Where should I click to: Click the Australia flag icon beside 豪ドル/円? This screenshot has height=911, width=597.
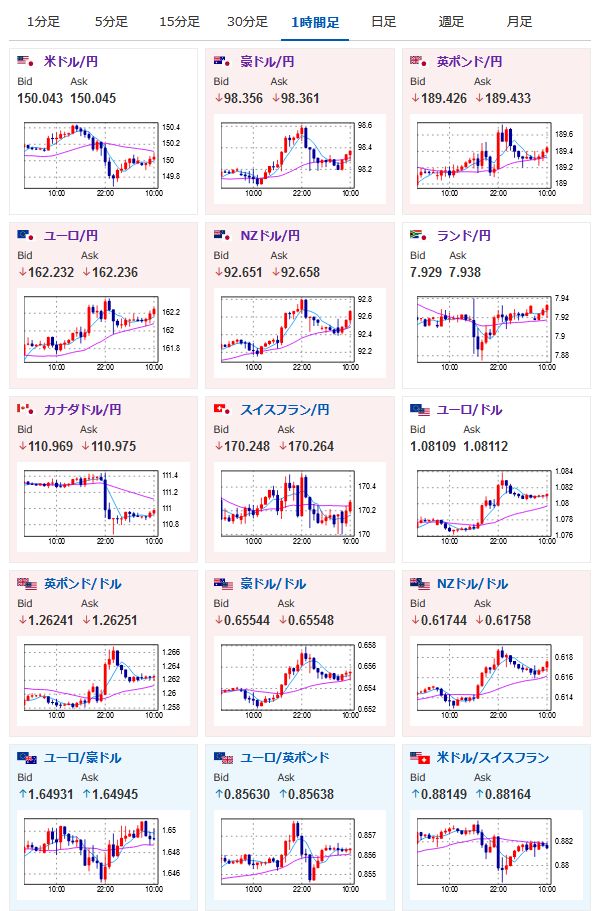tap(222, 61)
